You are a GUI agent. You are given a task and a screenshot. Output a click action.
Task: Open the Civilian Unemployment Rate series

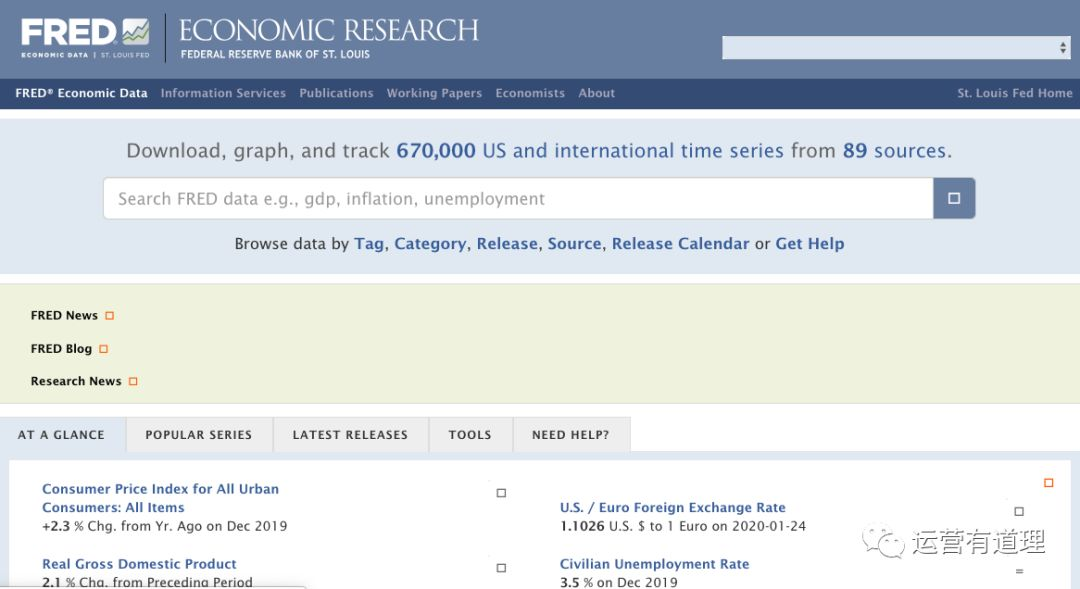coord(654,564)
